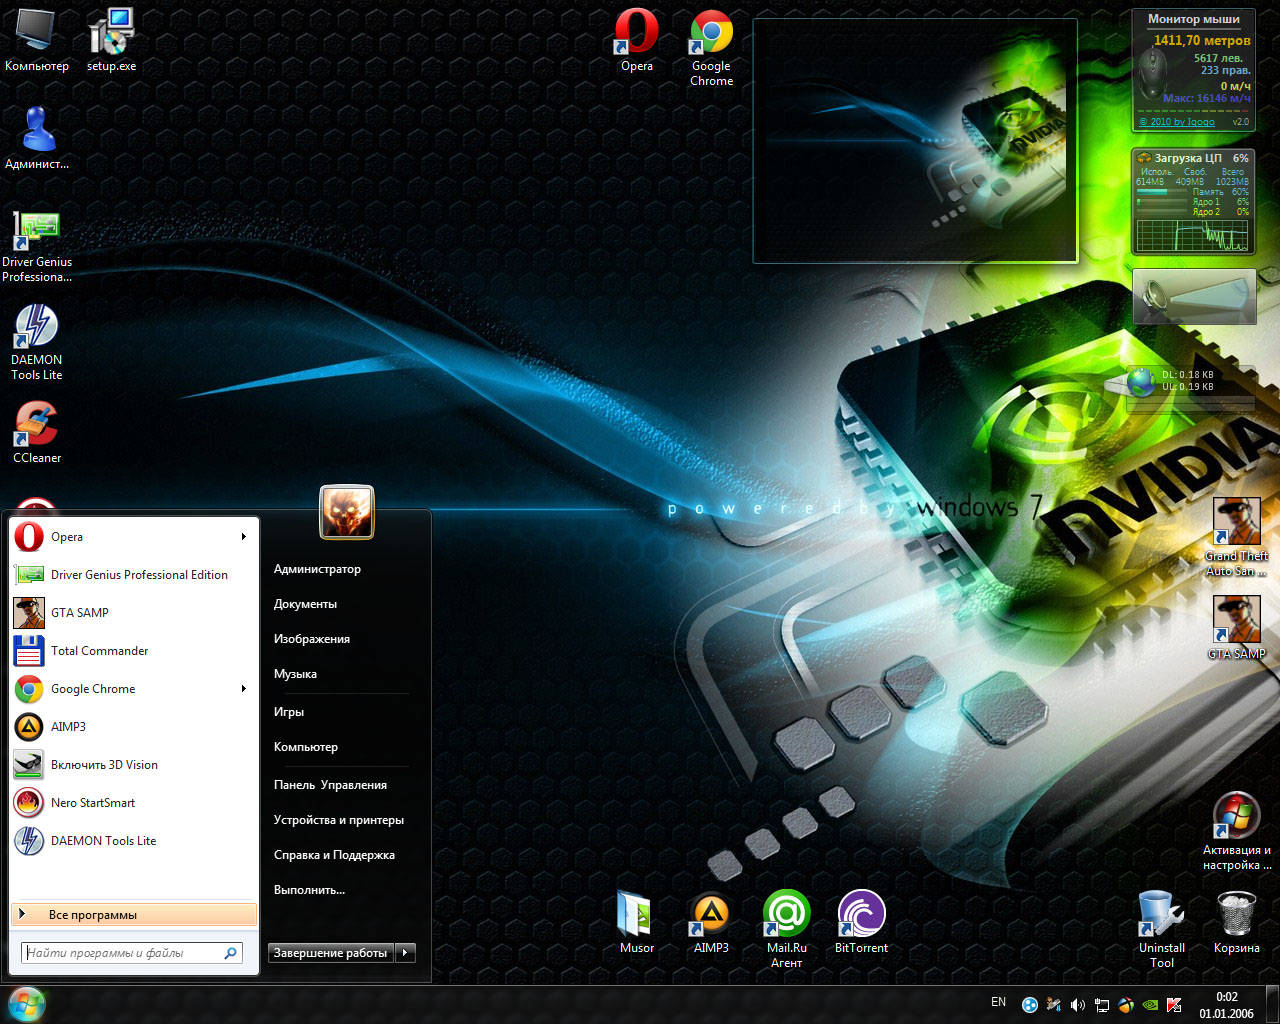This screenshot has height=1024, width=1280.
Task: Select AIMP3 desktop shortcut
Action: tap(711, 922)
